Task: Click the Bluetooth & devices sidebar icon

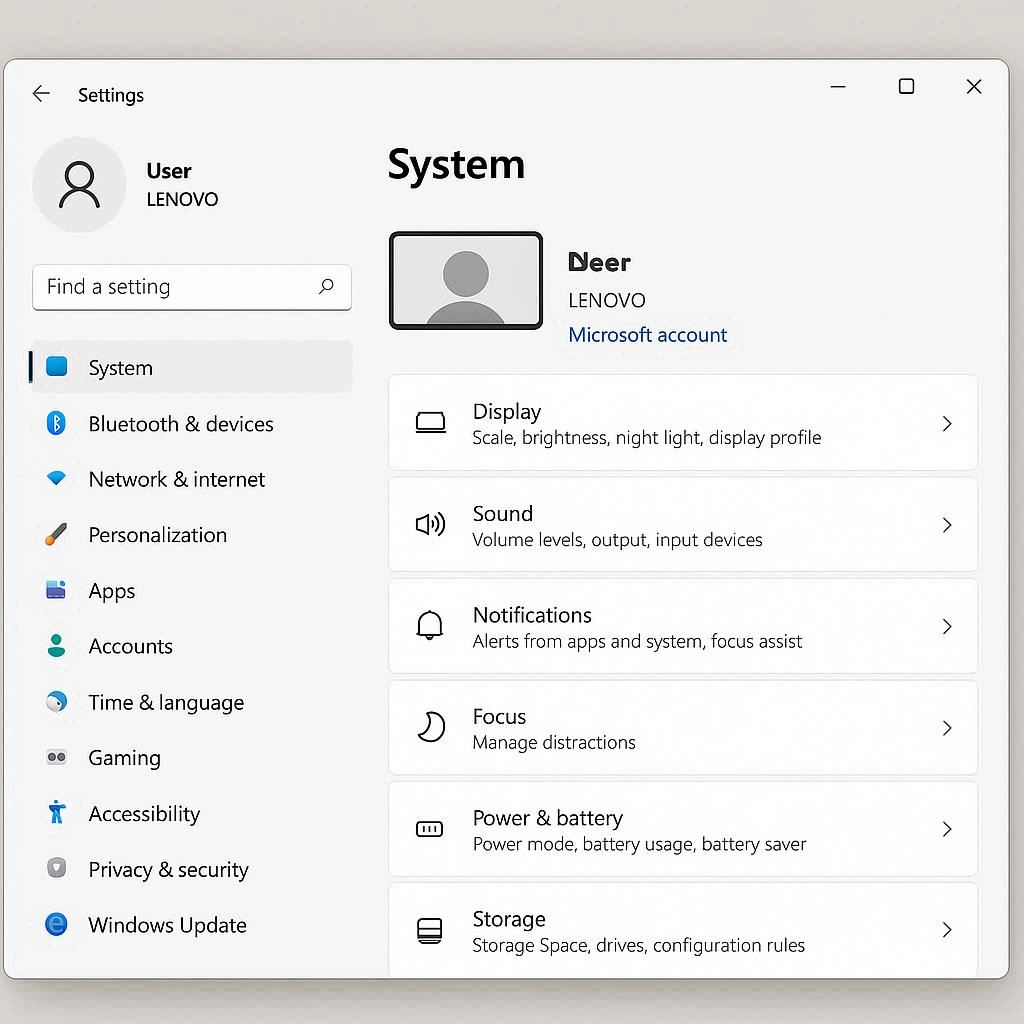Action: (56, 424)
